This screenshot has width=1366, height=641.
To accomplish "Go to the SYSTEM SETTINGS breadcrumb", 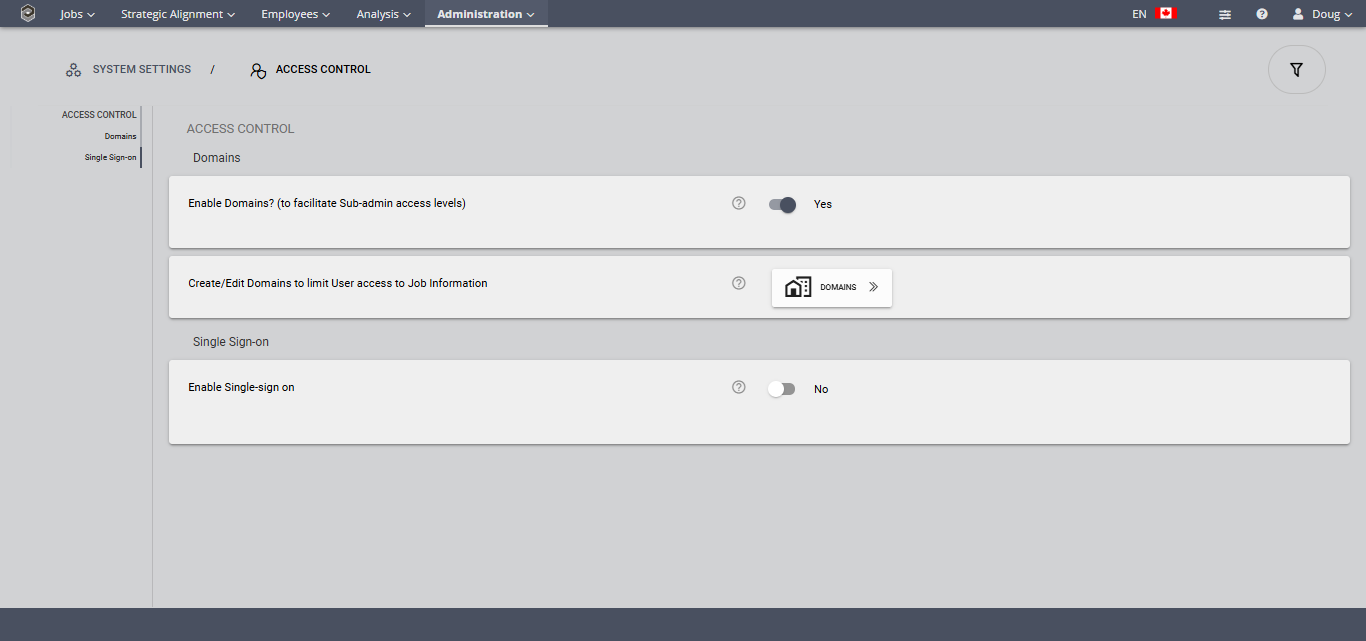I will pos(142,70).
